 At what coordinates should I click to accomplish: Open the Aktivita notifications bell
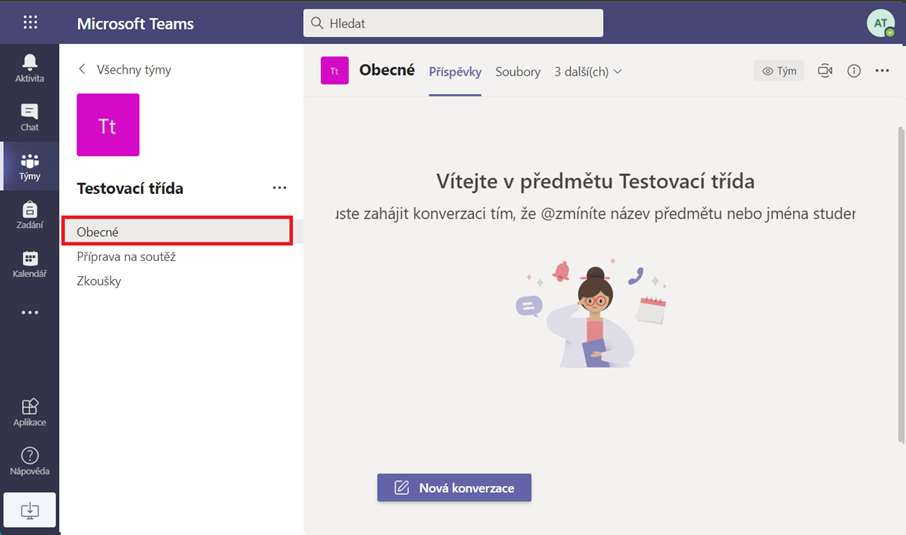click(x=29, y=68)
